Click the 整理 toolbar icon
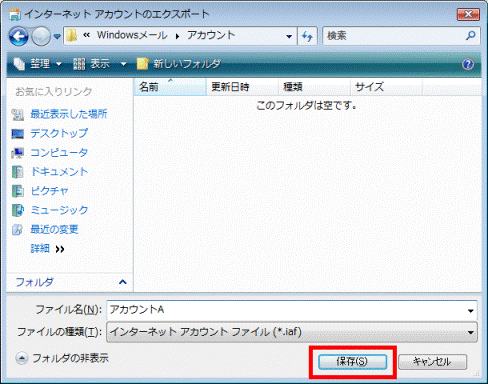Viewport: 488px width, 384px height. (x=19, y=64)
